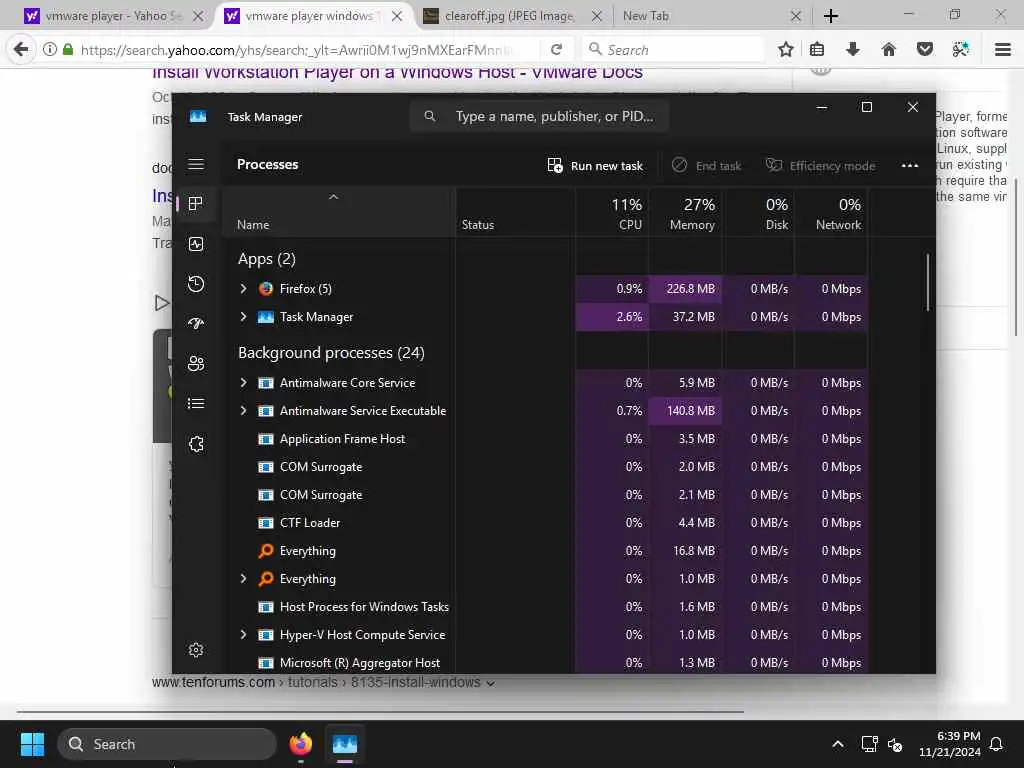Click the extension icon beside the Pocket icon
This screenshot has width=1024, height=768.
coord(961,49)
